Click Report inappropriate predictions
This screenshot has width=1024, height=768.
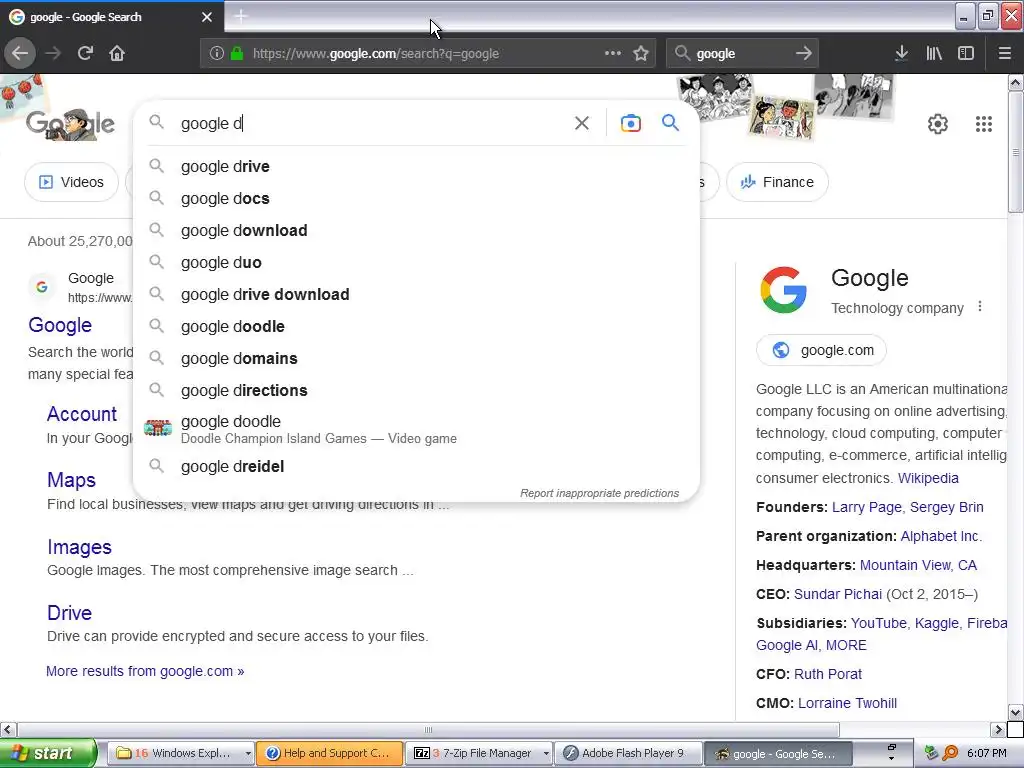pos(599,493)
